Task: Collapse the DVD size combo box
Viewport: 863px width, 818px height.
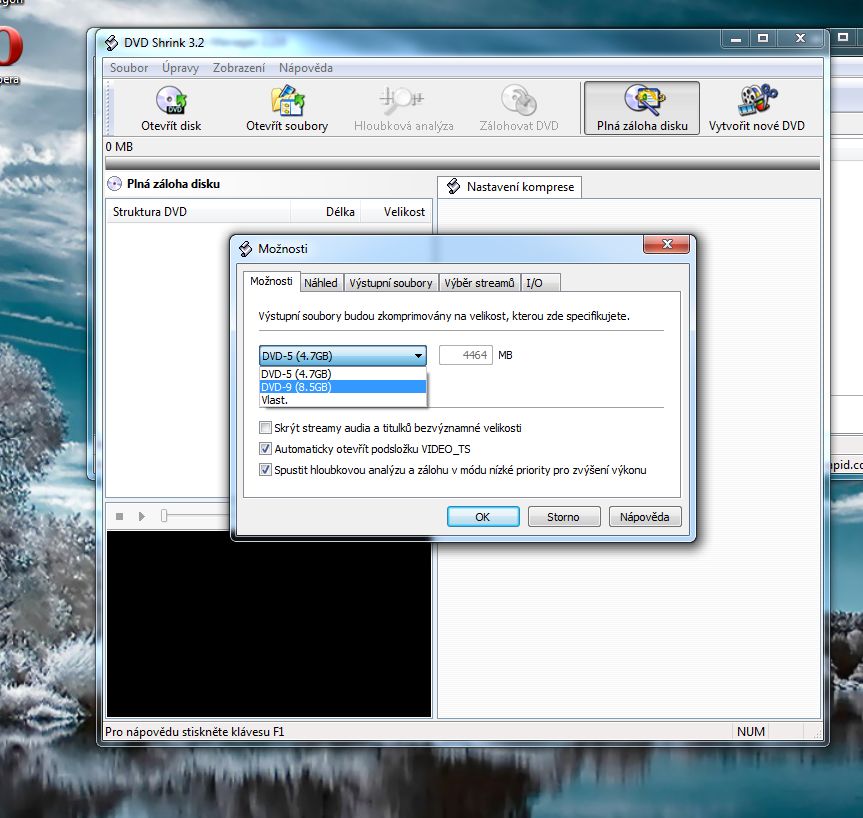Action: coord(342,356)
